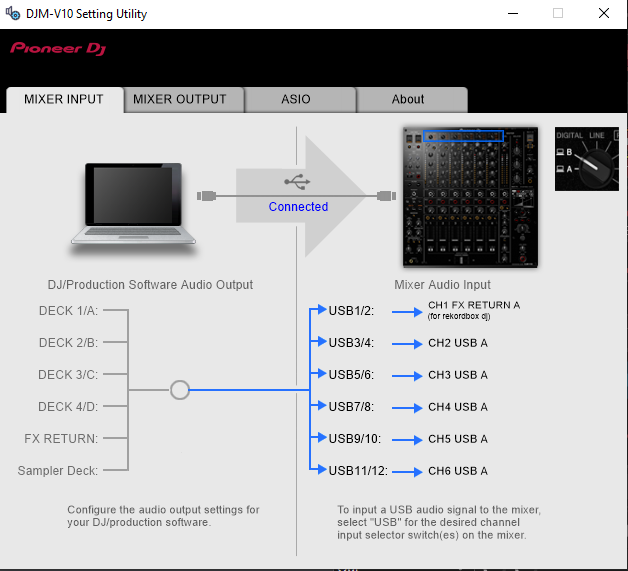Screen dimensions: 628x571
Task: Click the blue arrow next to USB7/8
Action: 407,408
